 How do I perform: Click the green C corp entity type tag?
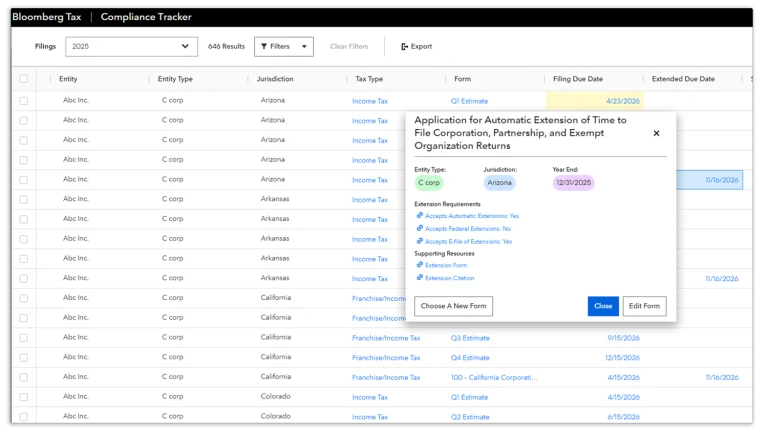(x=429, y=183)
